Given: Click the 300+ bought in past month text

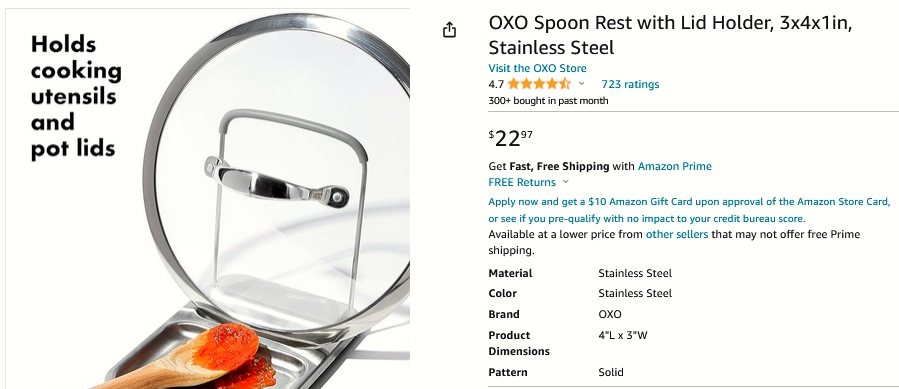Looking at the screenshot, I should [x=548, y=101].
